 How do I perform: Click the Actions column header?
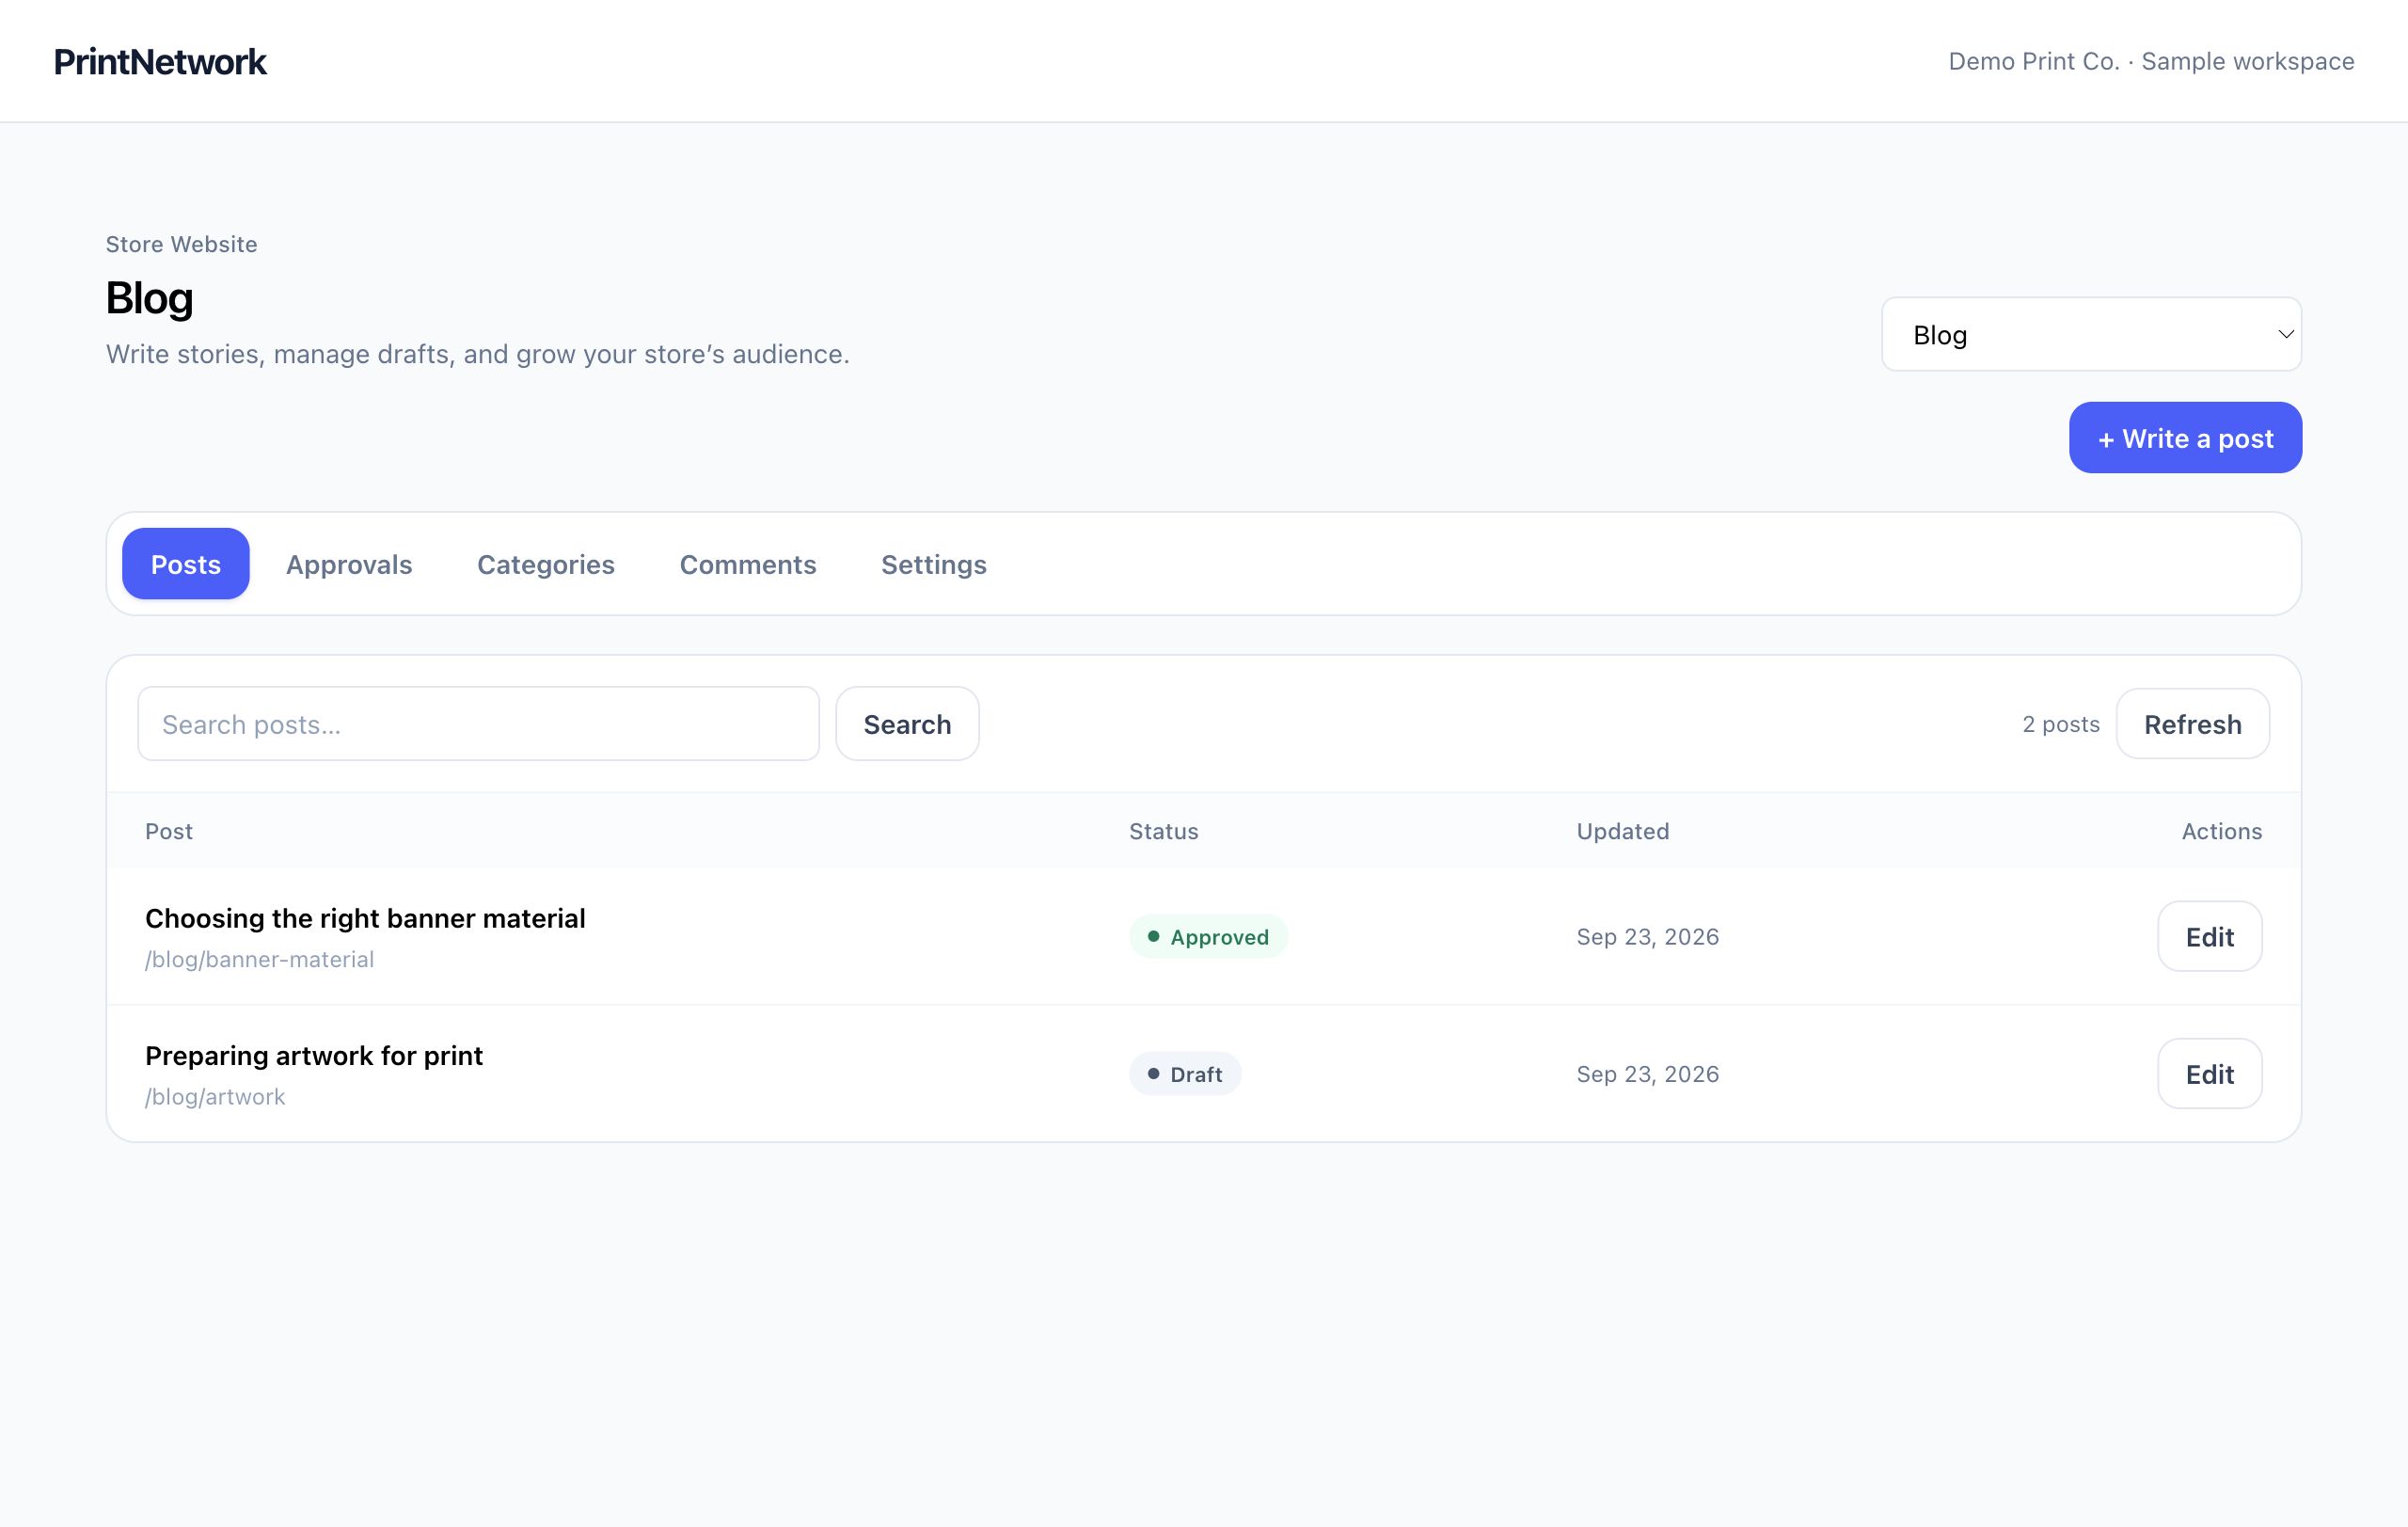pos(2221,831)
